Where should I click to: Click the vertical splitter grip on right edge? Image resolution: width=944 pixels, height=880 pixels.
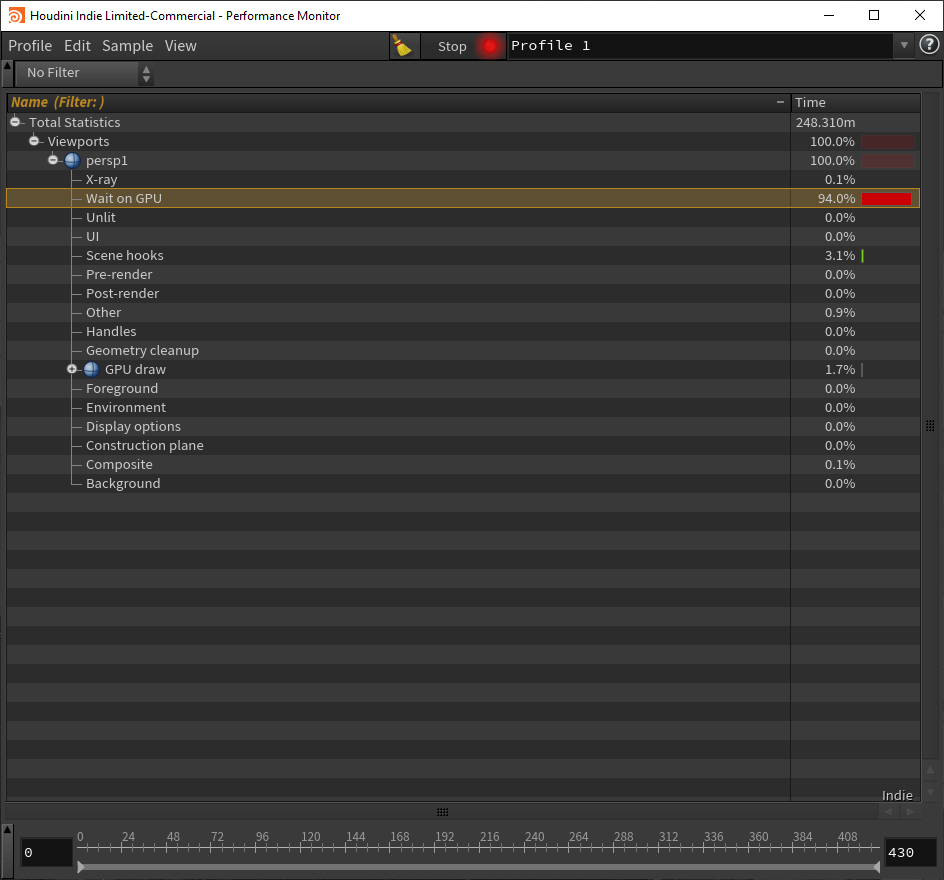click(x=930, y=426)
